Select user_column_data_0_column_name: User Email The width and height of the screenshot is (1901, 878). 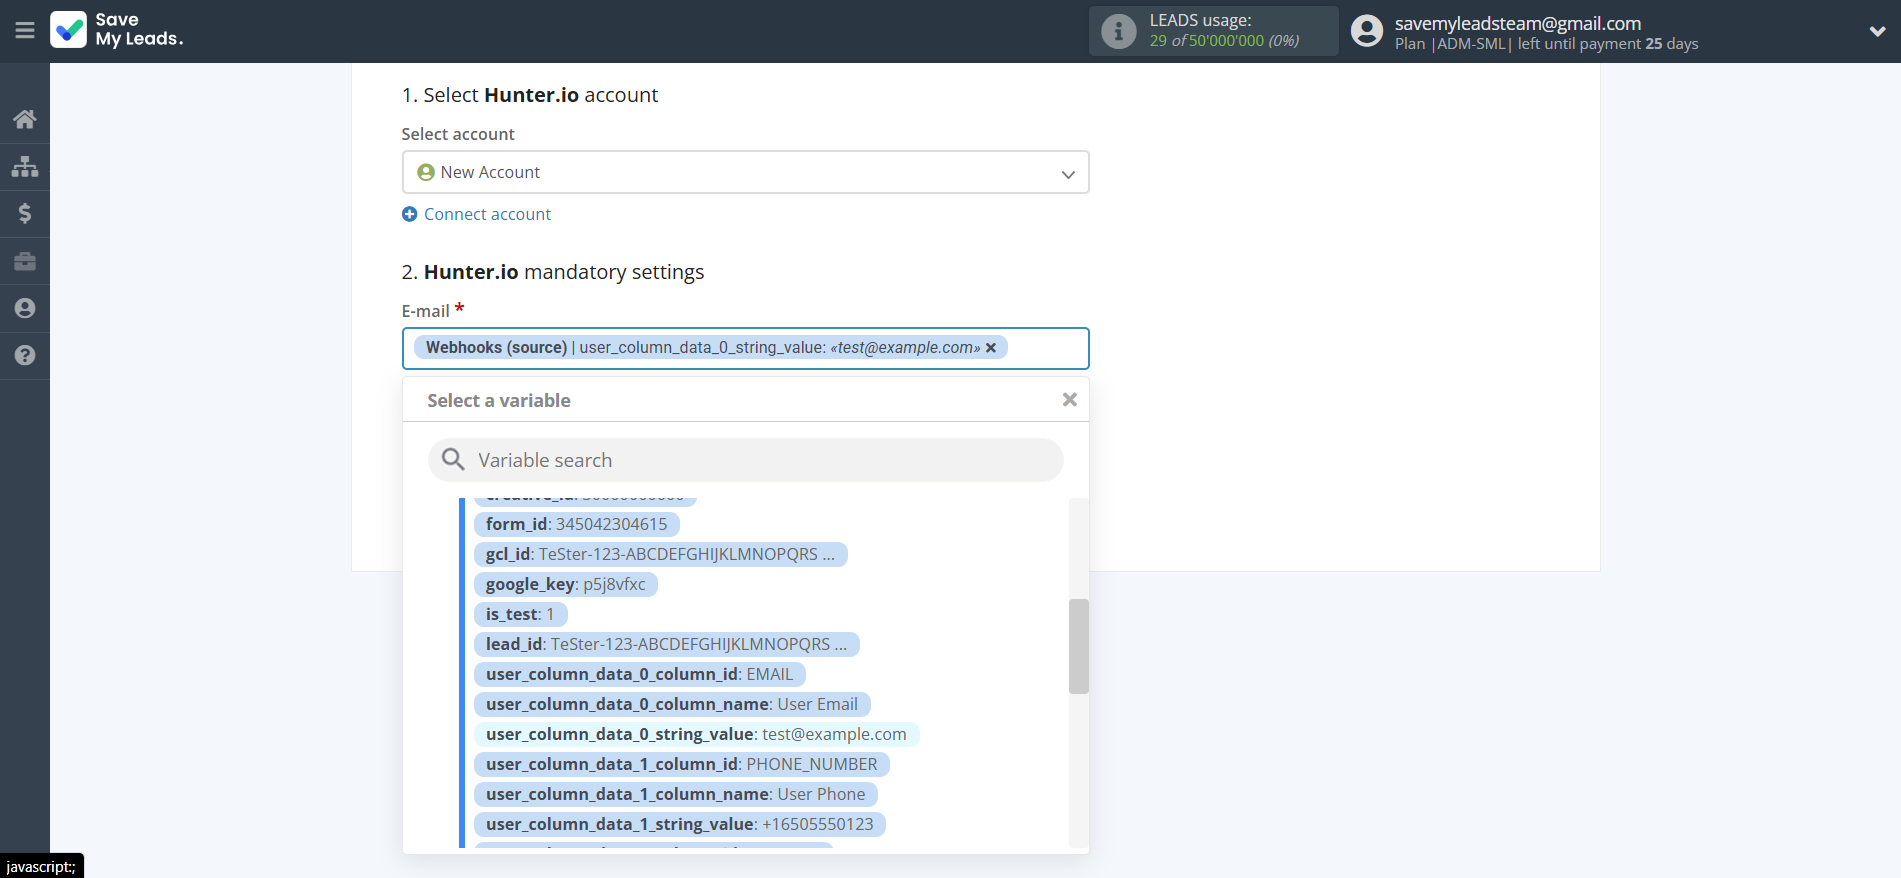(672, 704)
